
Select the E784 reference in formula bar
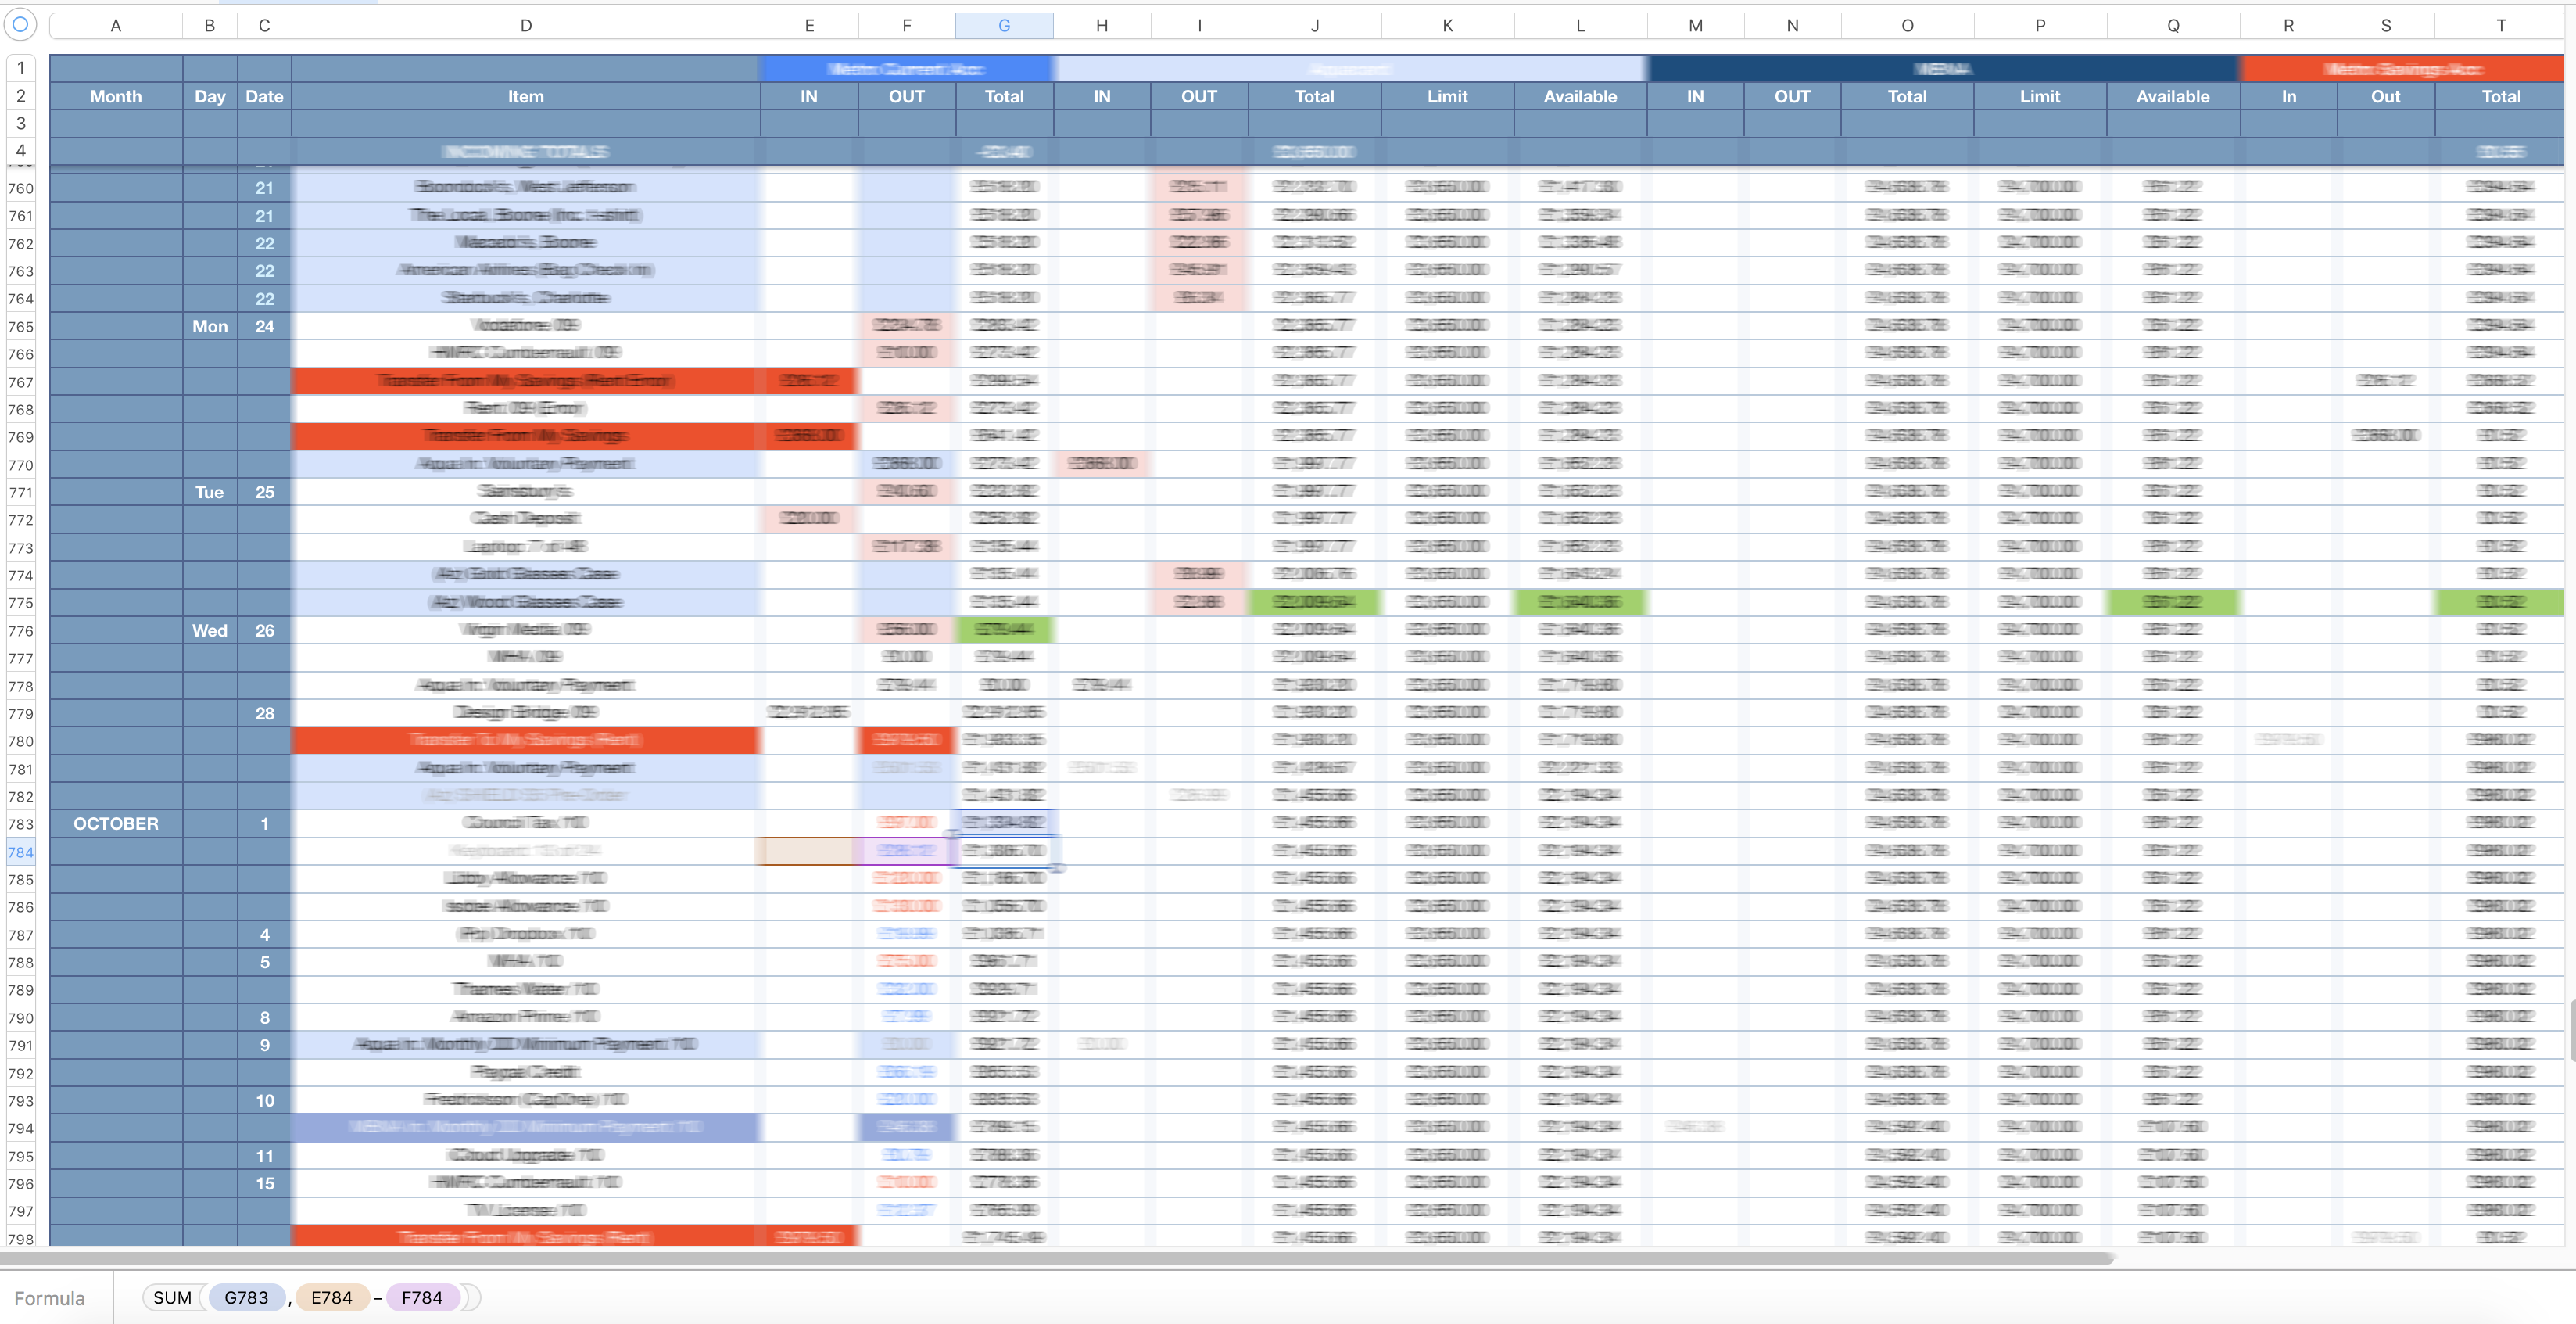click(x=331, y=1297)
